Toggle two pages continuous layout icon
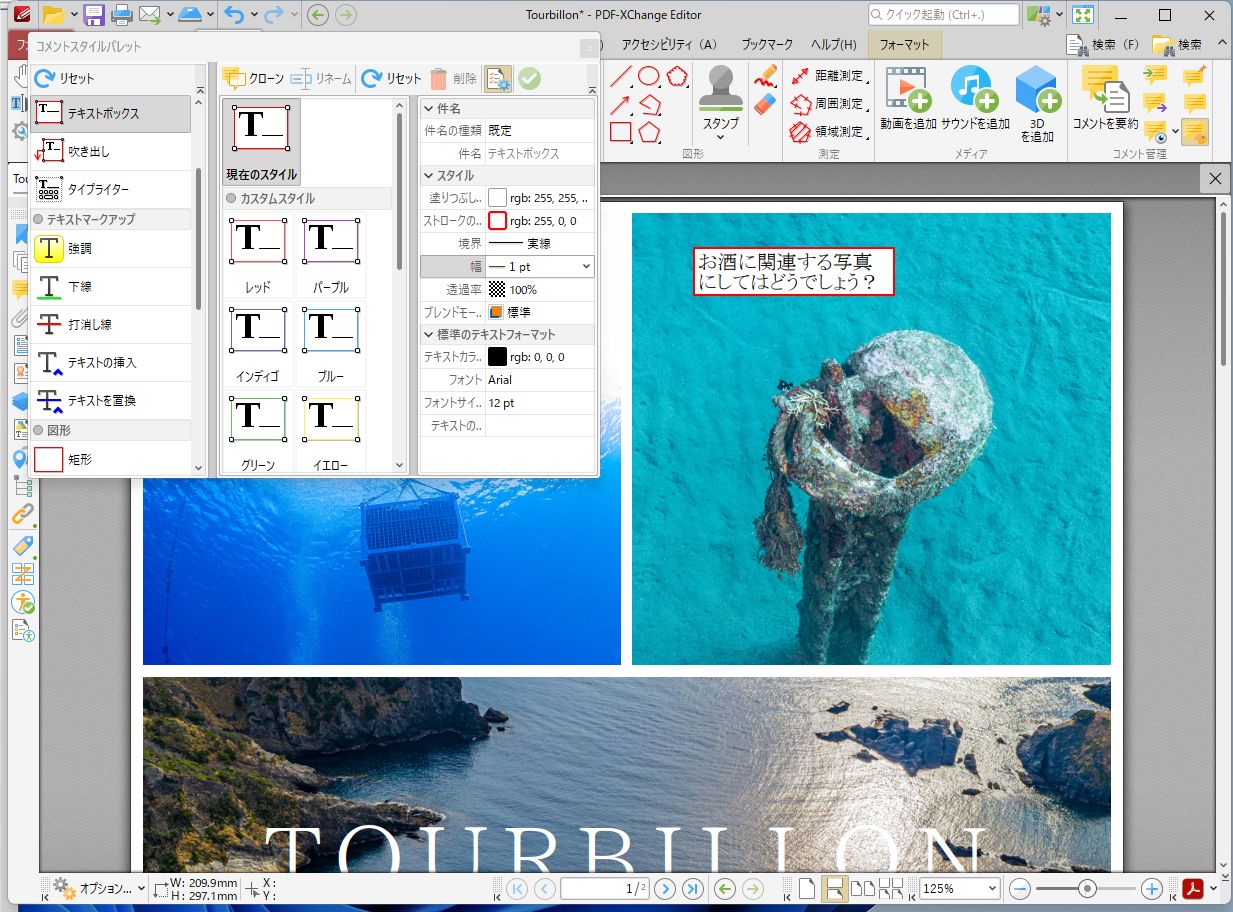 pyautogui.click(x=891, y=888)
